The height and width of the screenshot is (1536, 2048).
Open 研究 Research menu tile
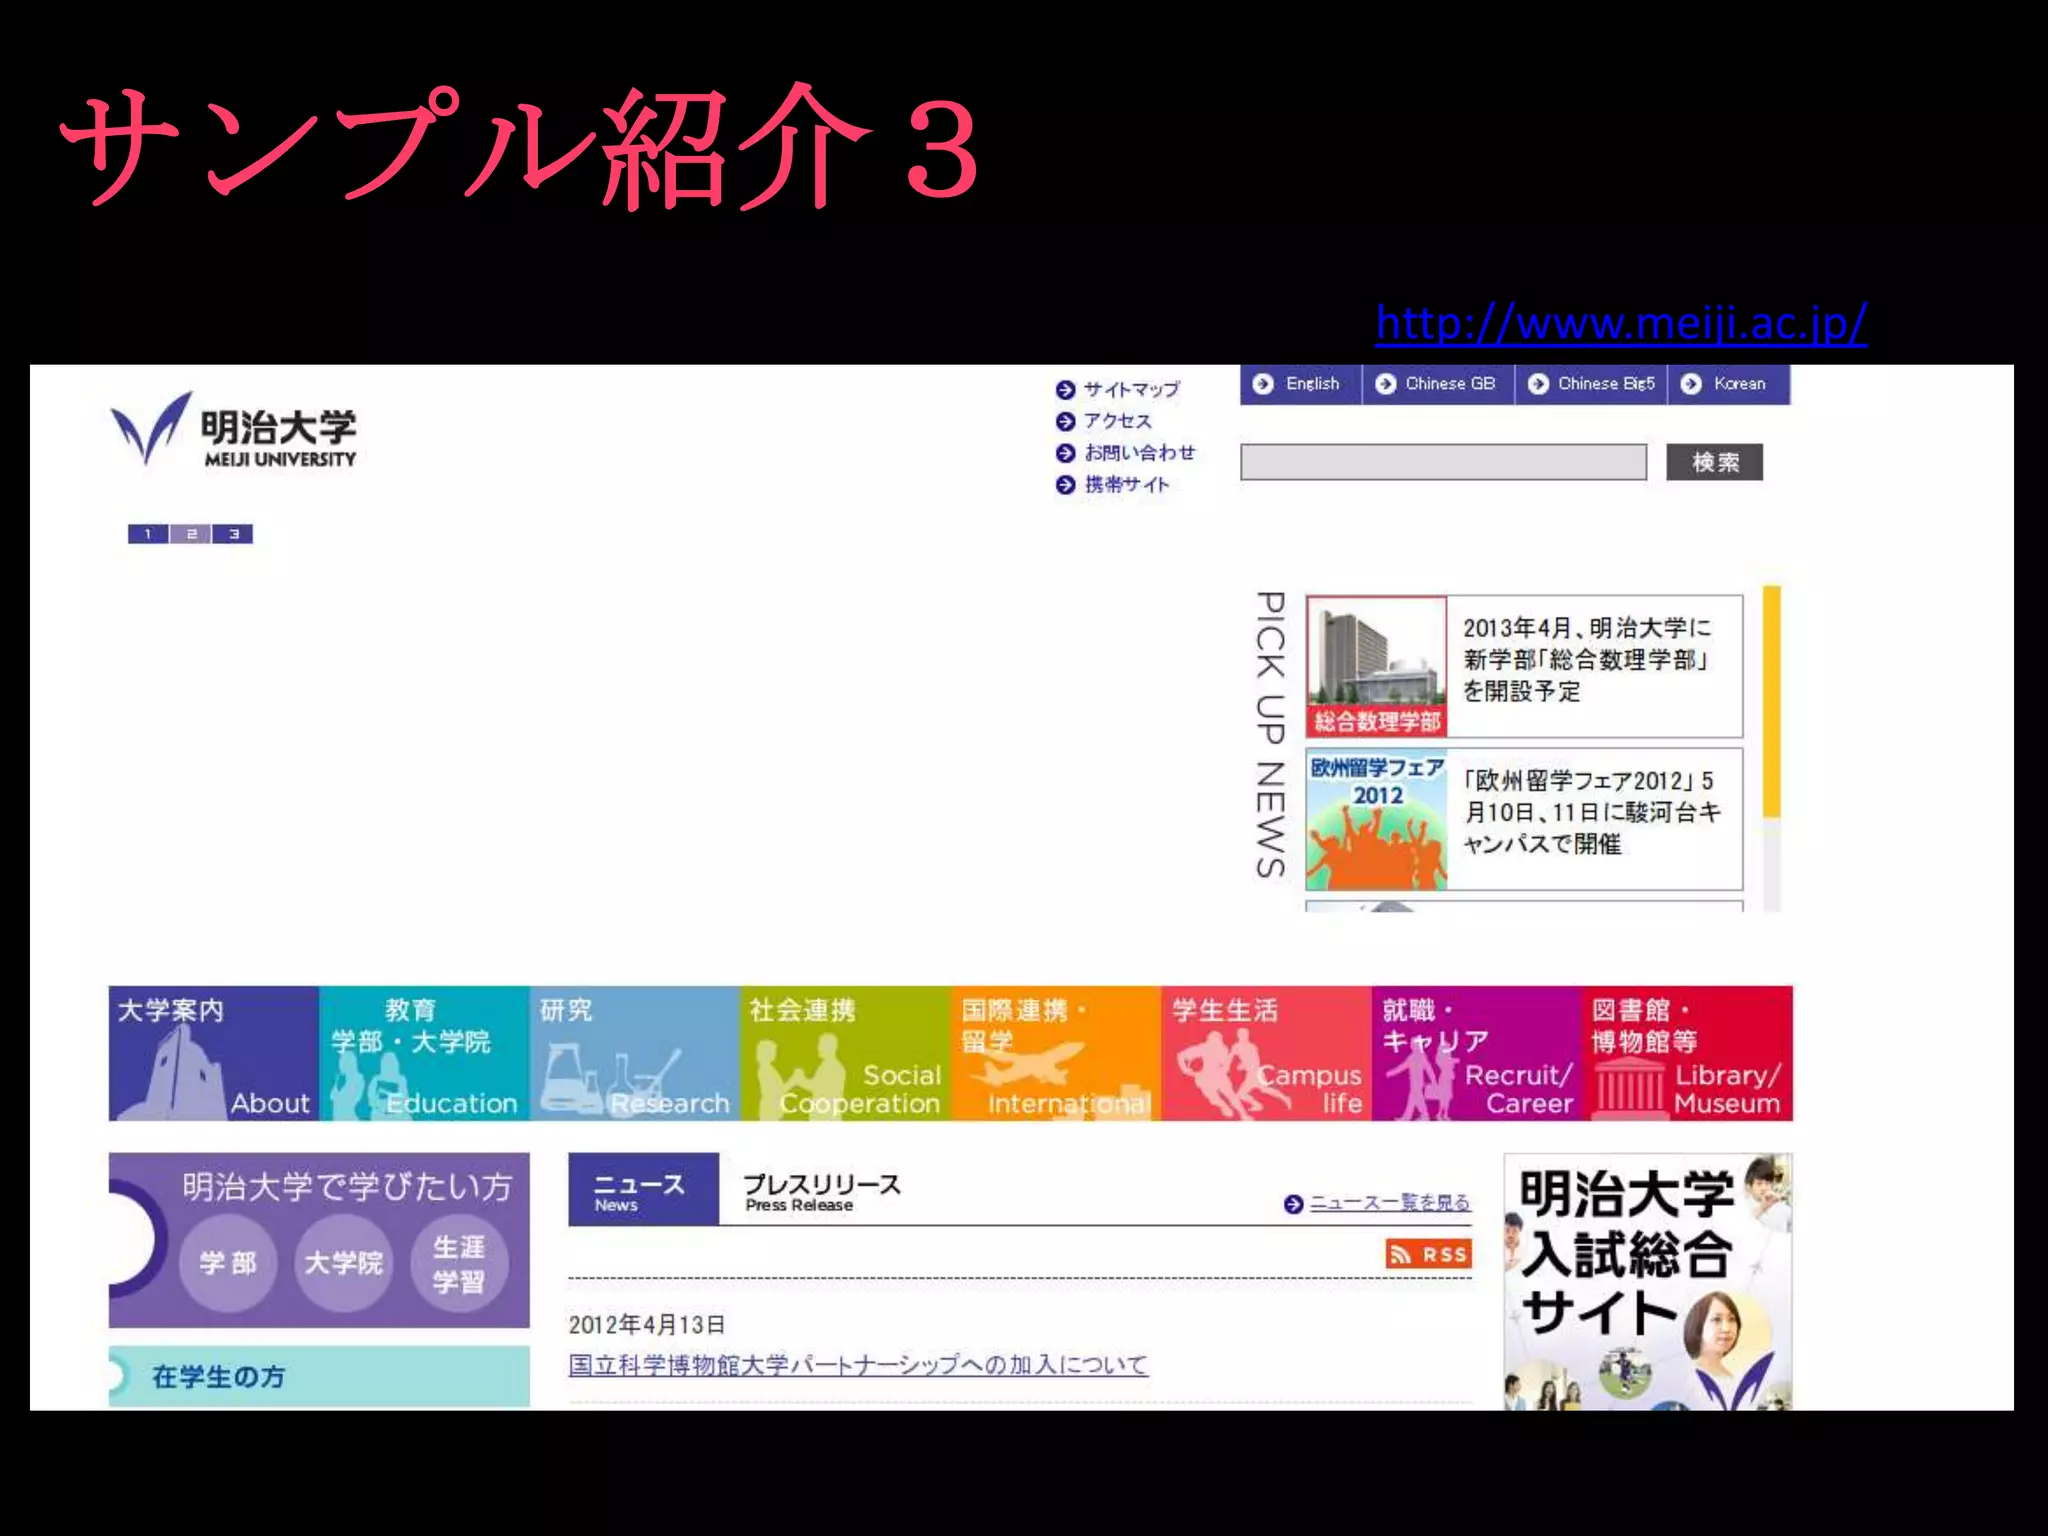635,1053
